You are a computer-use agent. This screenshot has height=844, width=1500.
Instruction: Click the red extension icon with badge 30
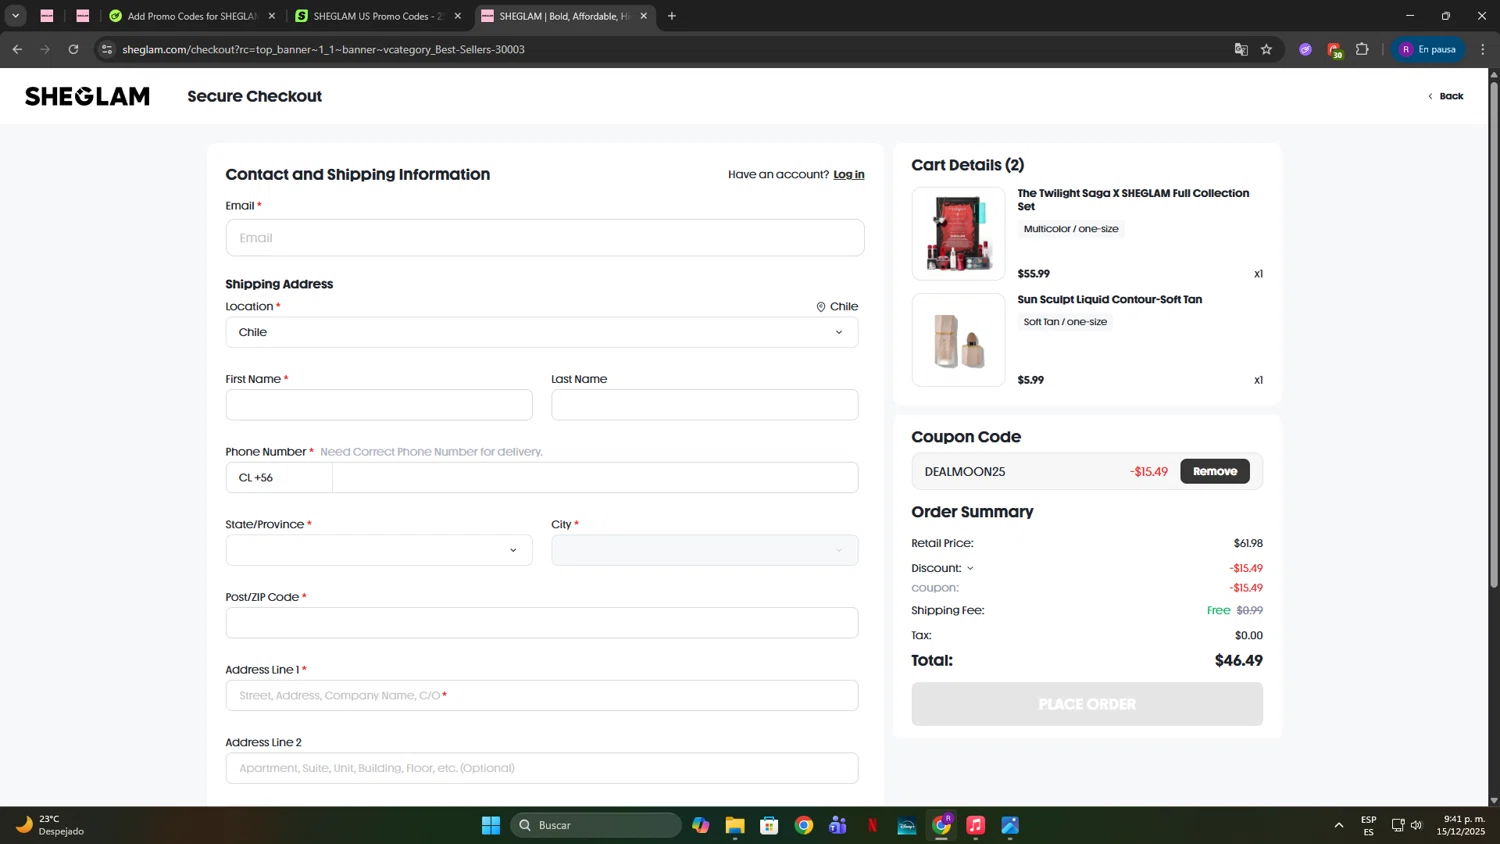1334,49
